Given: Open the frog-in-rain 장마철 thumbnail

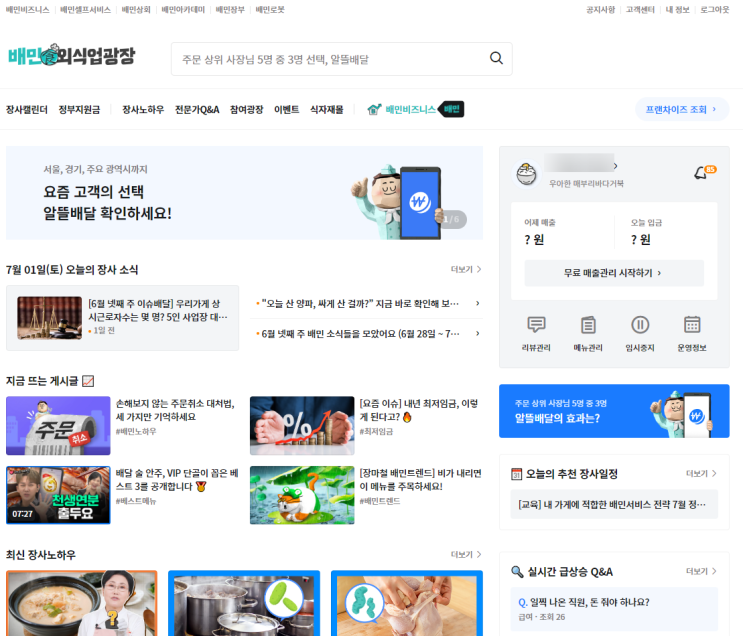Looking at the screenshot, I should (302, 495).
